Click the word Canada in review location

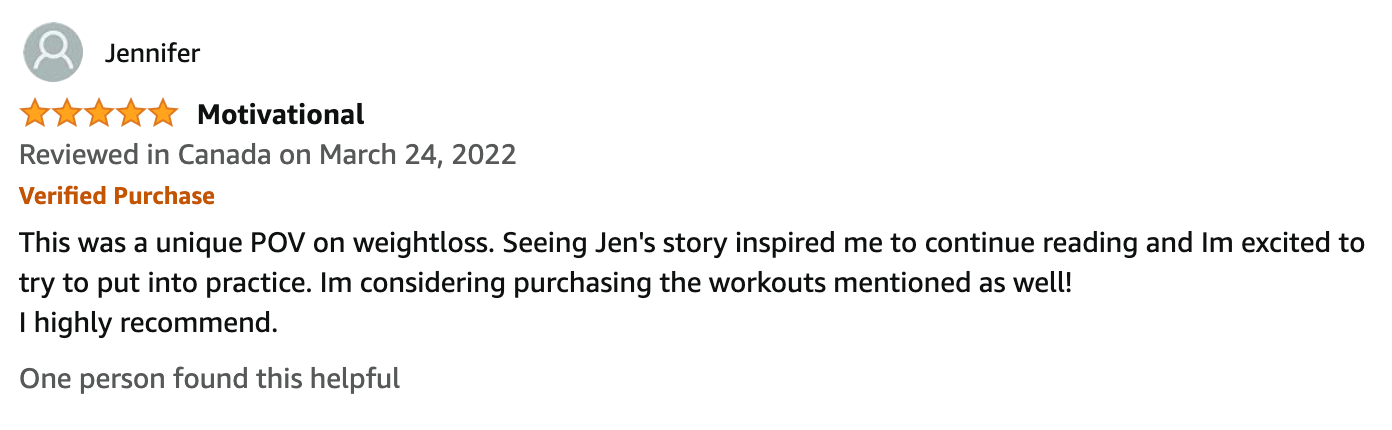click(x=224, y=155)
